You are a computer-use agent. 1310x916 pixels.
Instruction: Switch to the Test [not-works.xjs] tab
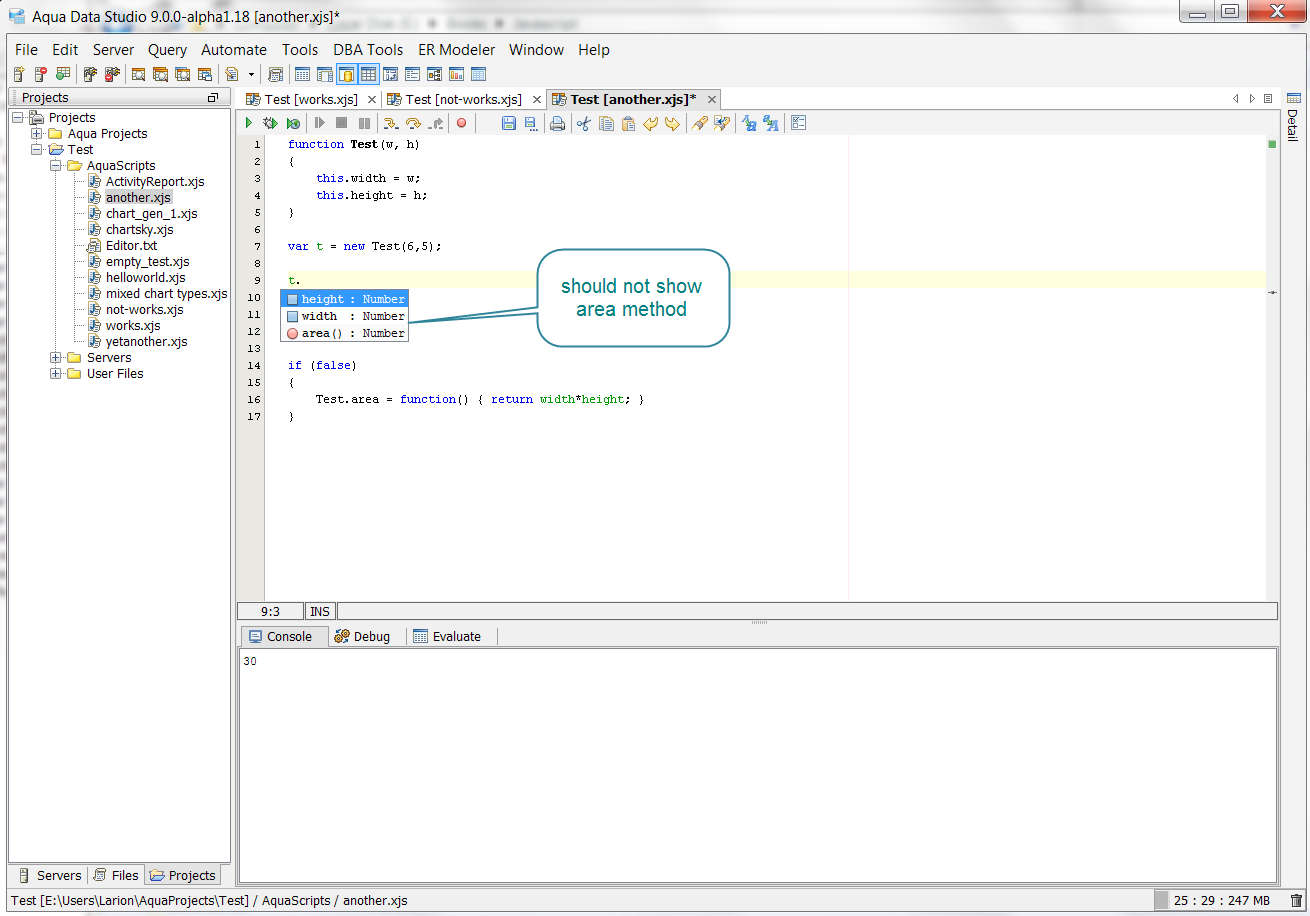[464, 99]
